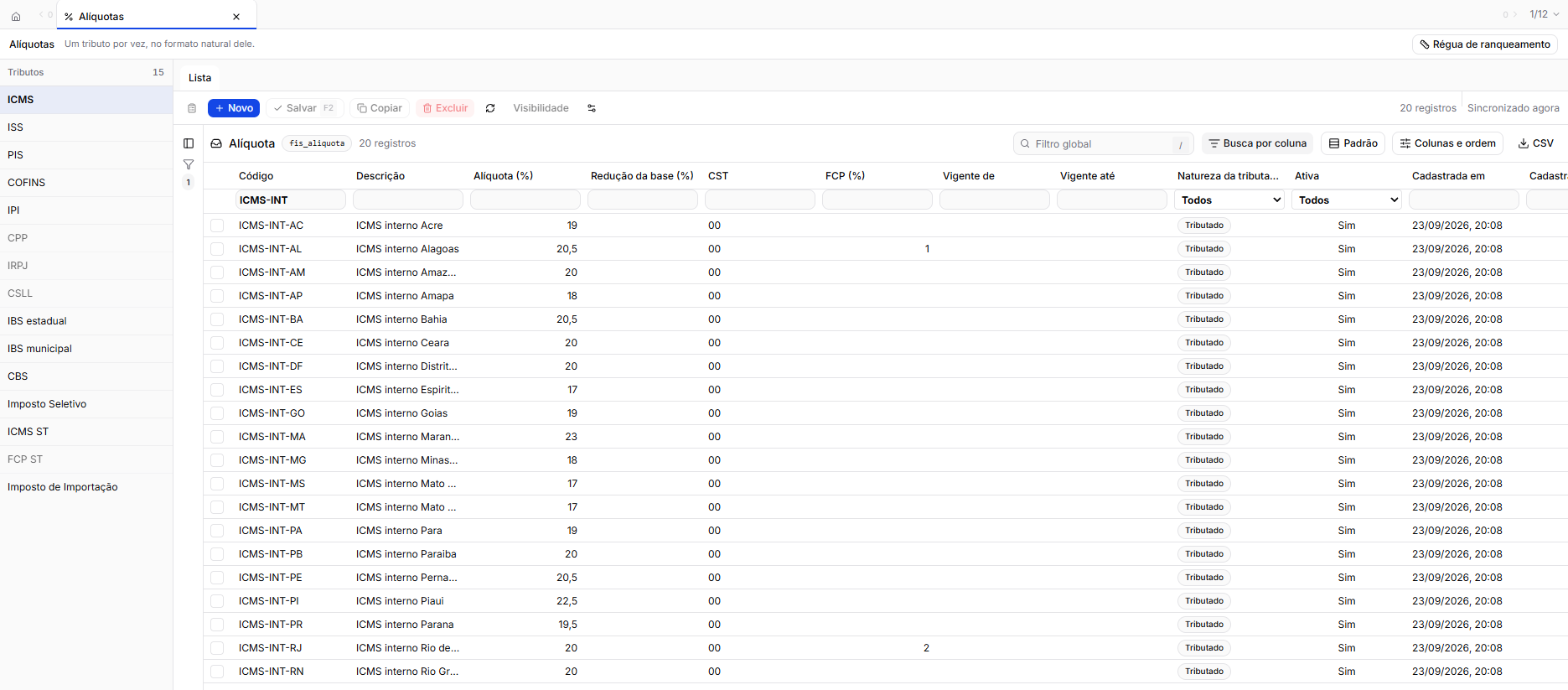This screenshot has height=690, width=1568.
Task: Toggle Busca por coluna
Action: [x=1258, y=144]
